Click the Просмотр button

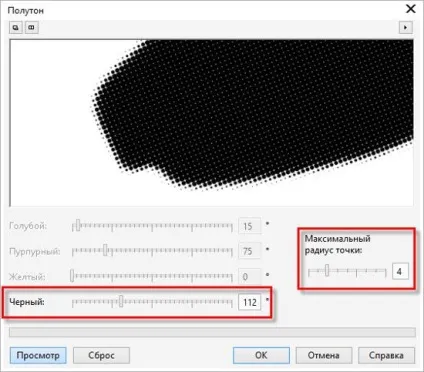point(38,355)
